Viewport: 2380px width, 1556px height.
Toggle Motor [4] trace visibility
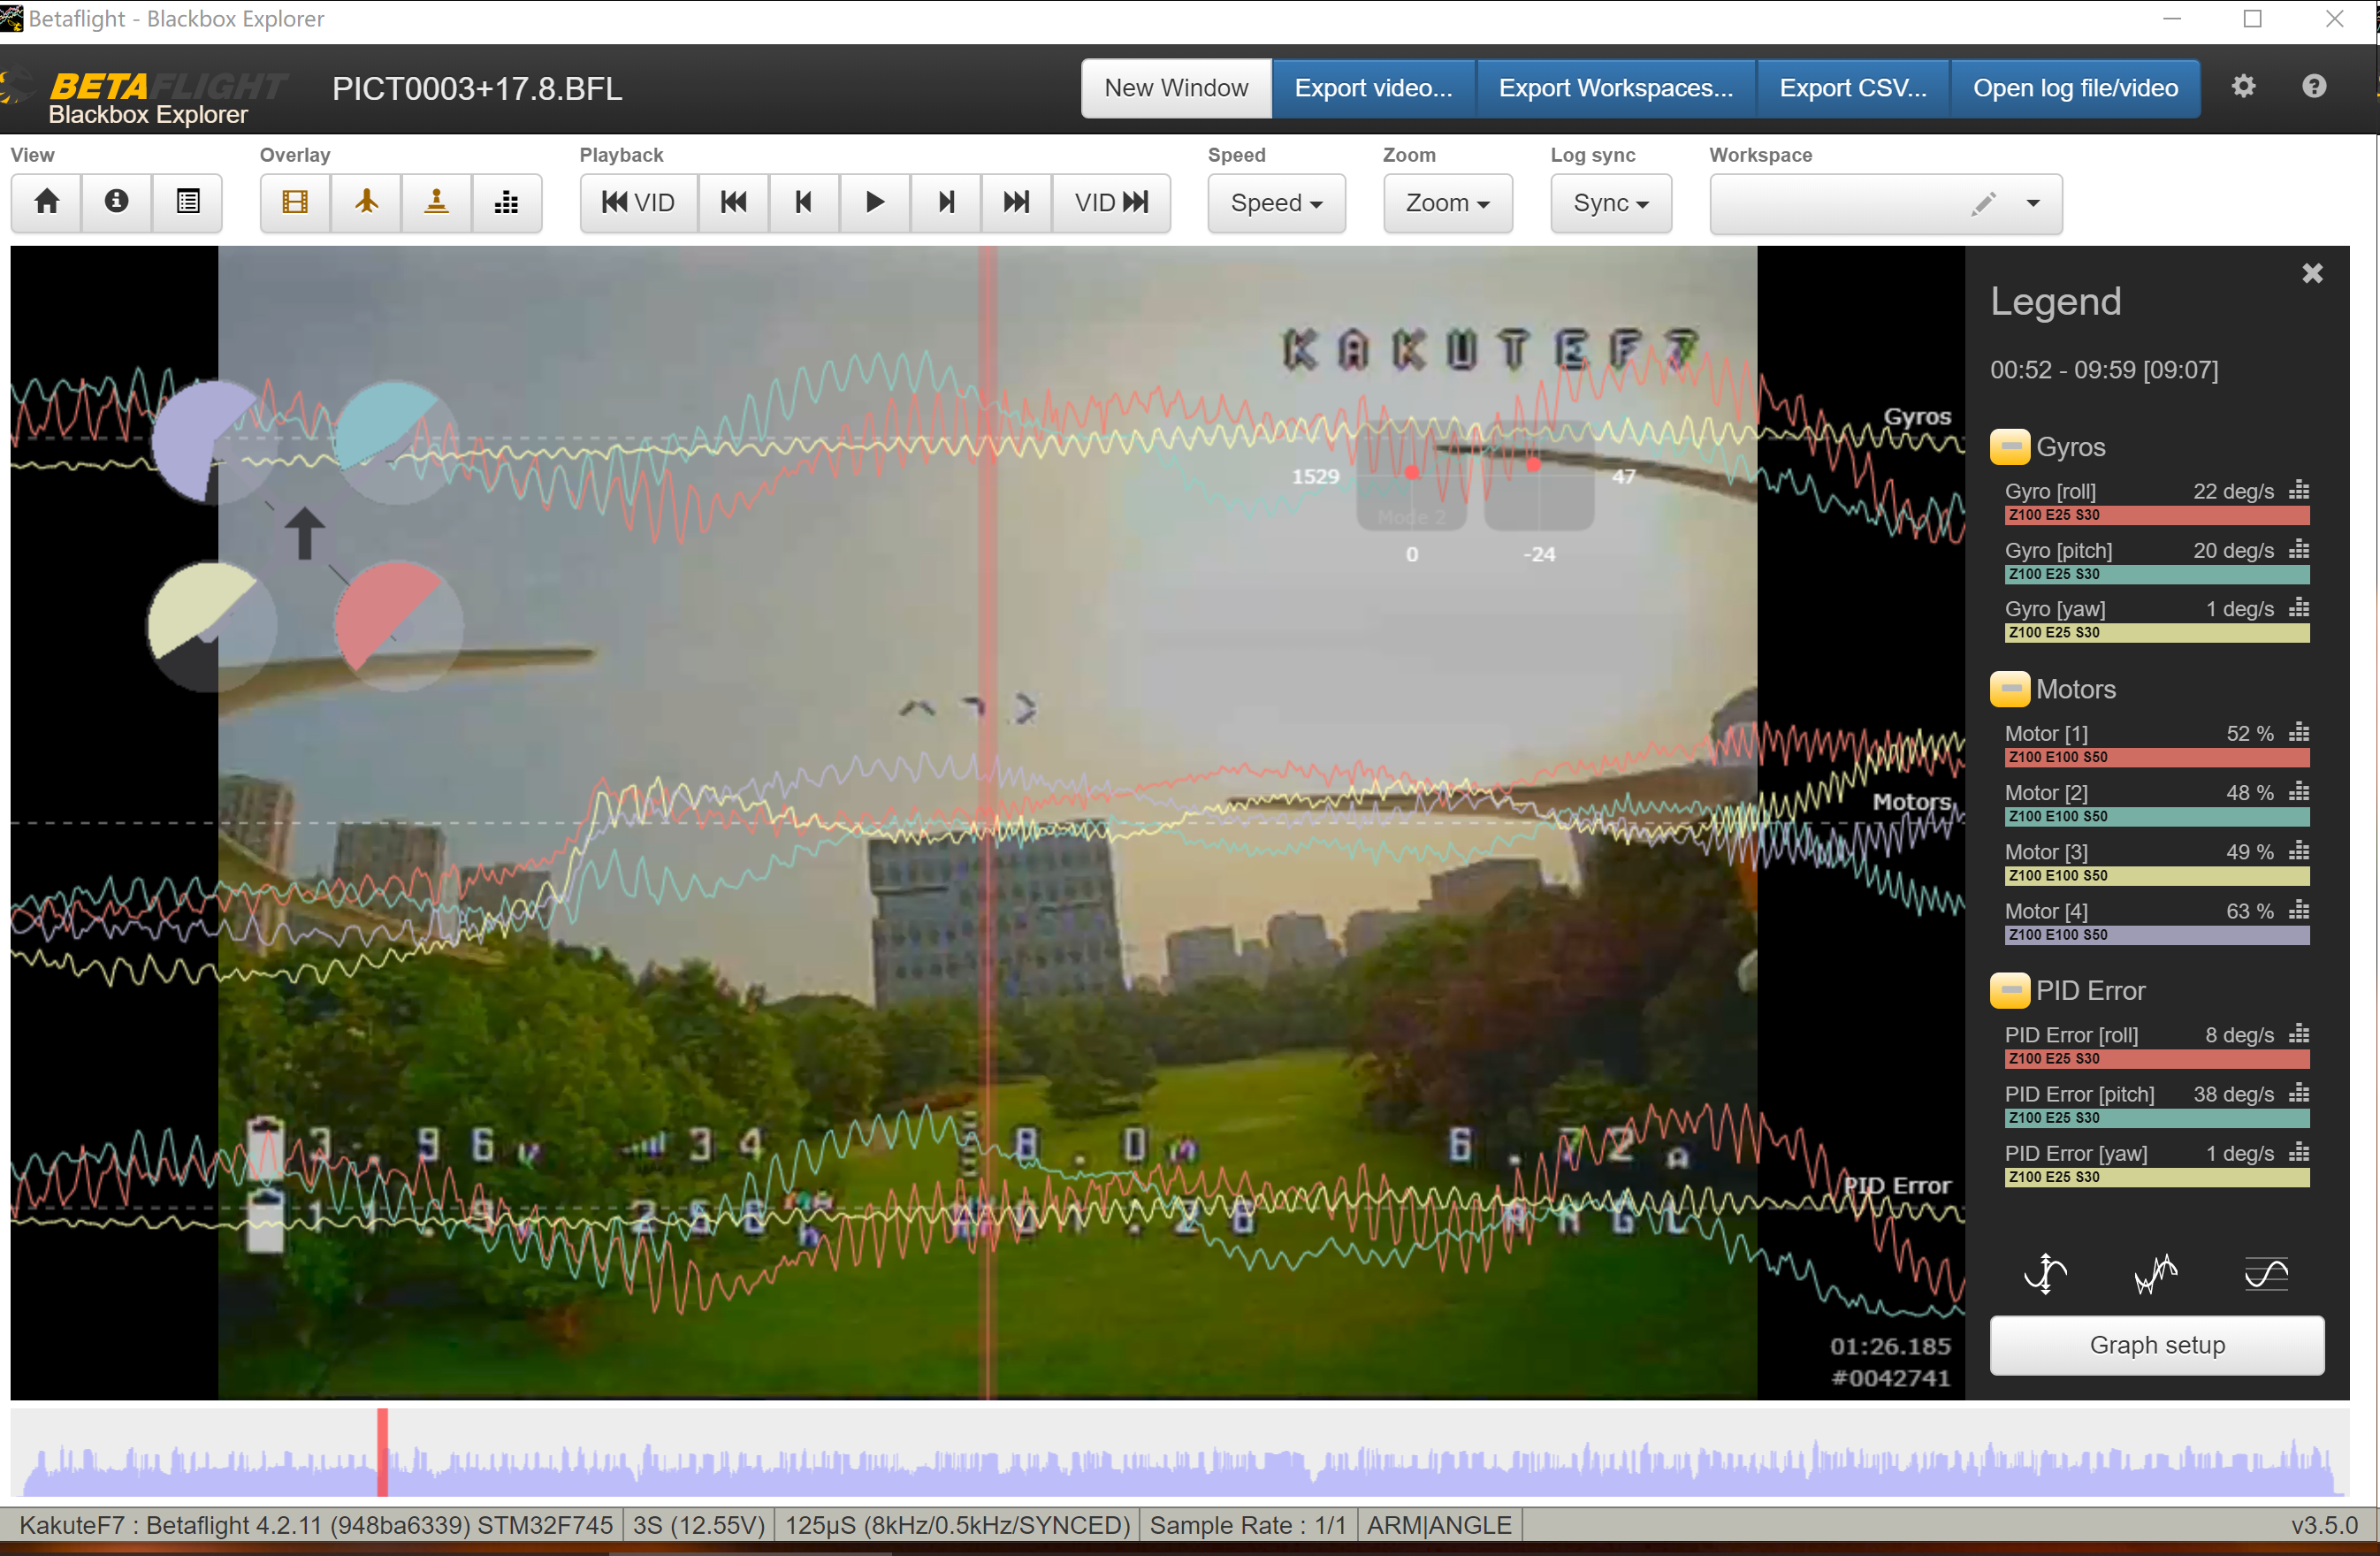coord(2046,911)
